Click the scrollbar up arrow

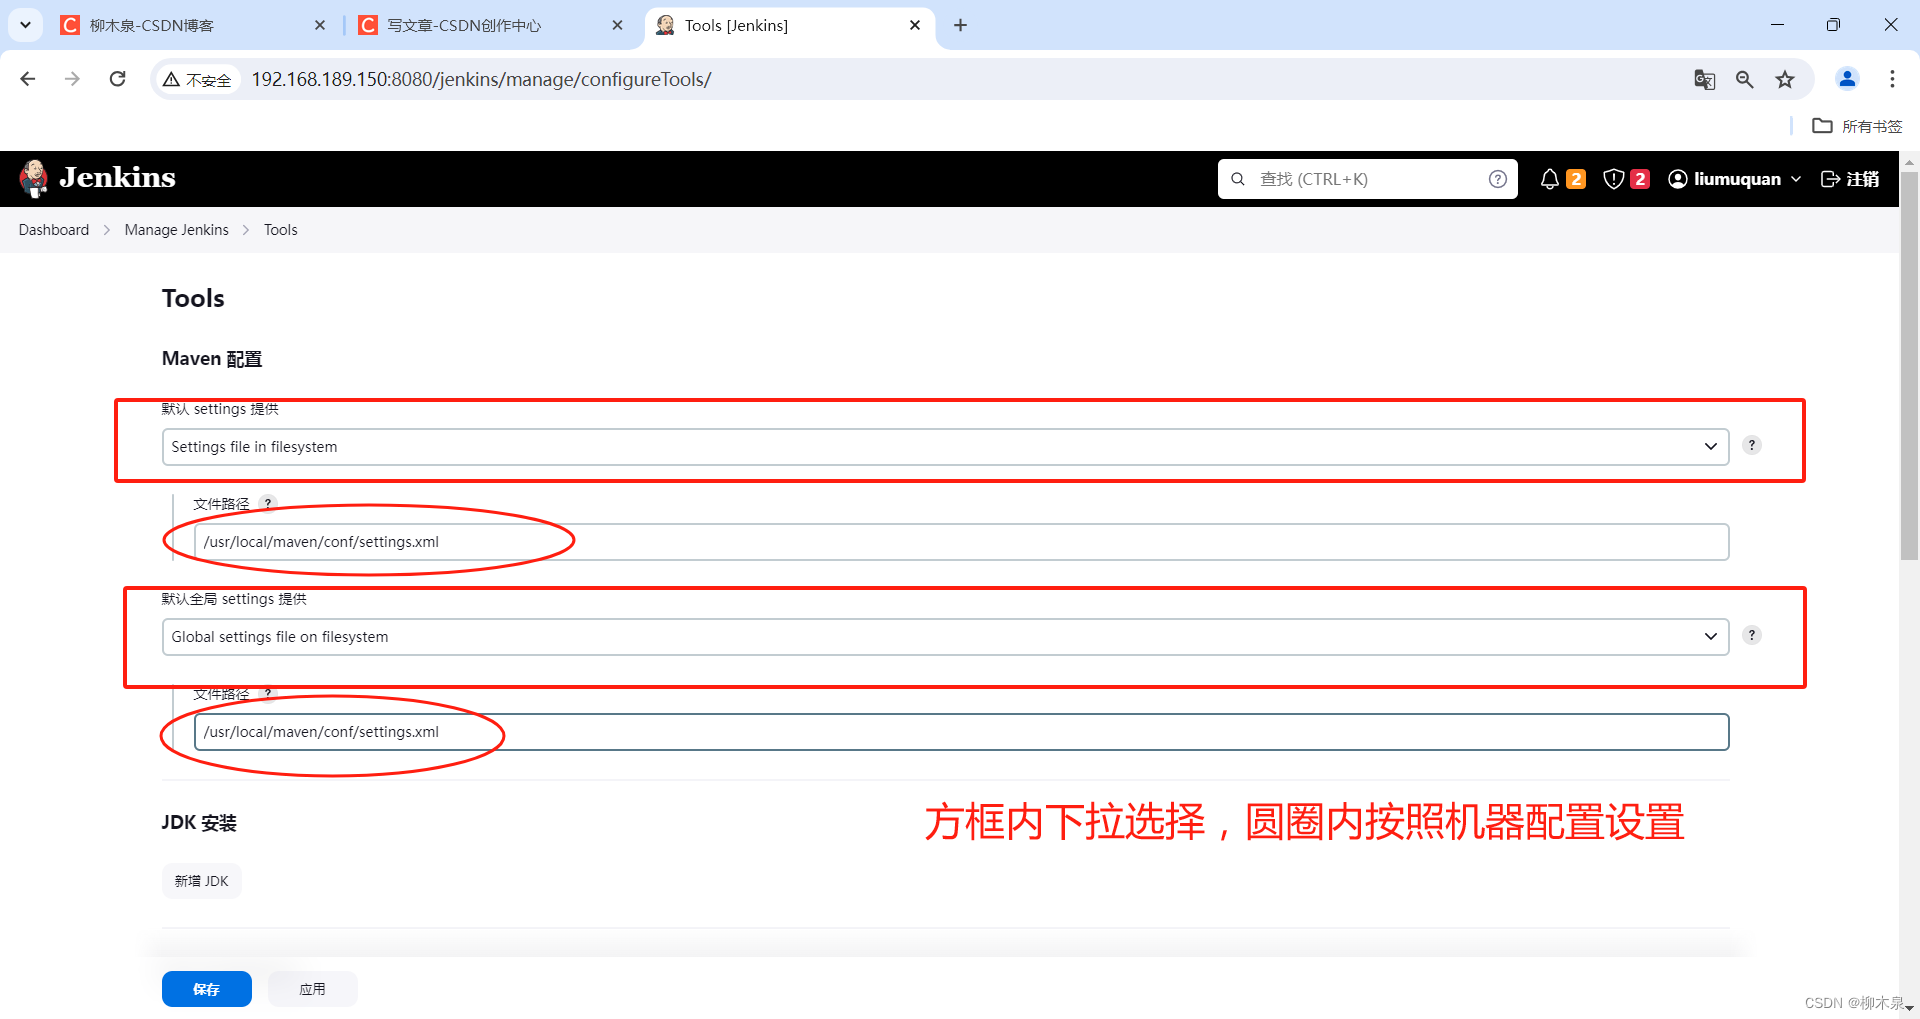pos(1910,160)
